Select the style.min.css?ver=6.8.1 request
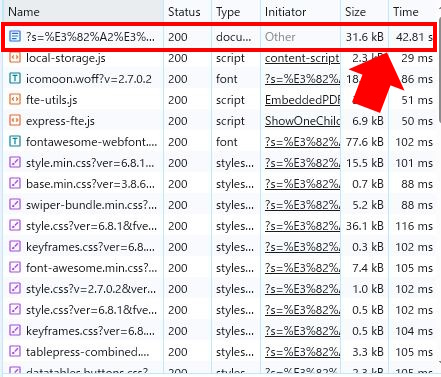The height and width of the screenshot is (377, 441). tap(90, 163)
